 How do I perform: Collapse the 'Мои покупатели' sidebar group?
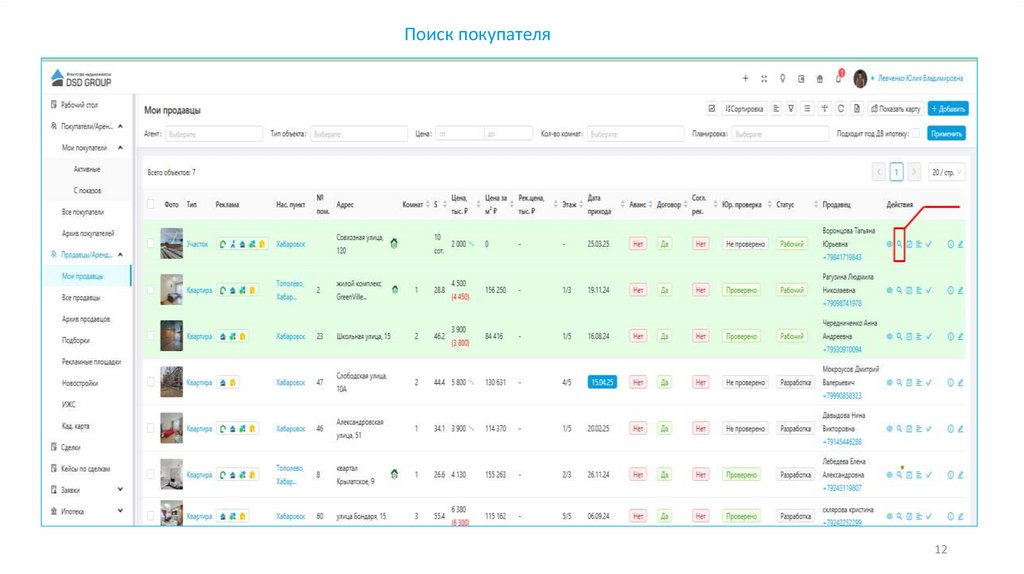pos(120,148)
